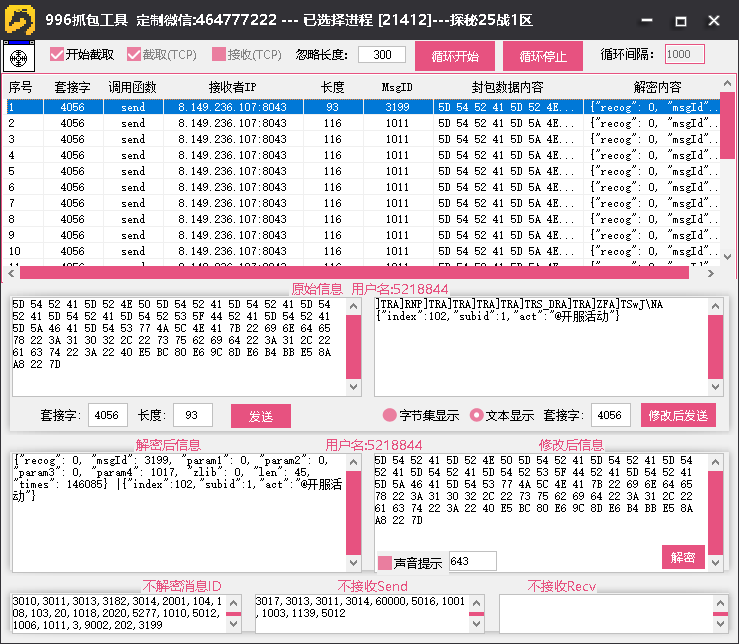The image size is (739, 644).
Task: Click the MsgID column header
Action: coord(397,88)
